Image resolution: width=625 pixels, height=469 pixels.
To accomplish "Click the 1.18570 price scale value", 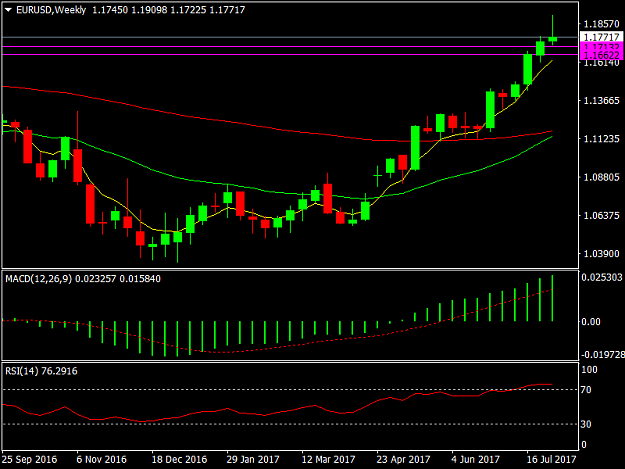I will pos(601,24).
